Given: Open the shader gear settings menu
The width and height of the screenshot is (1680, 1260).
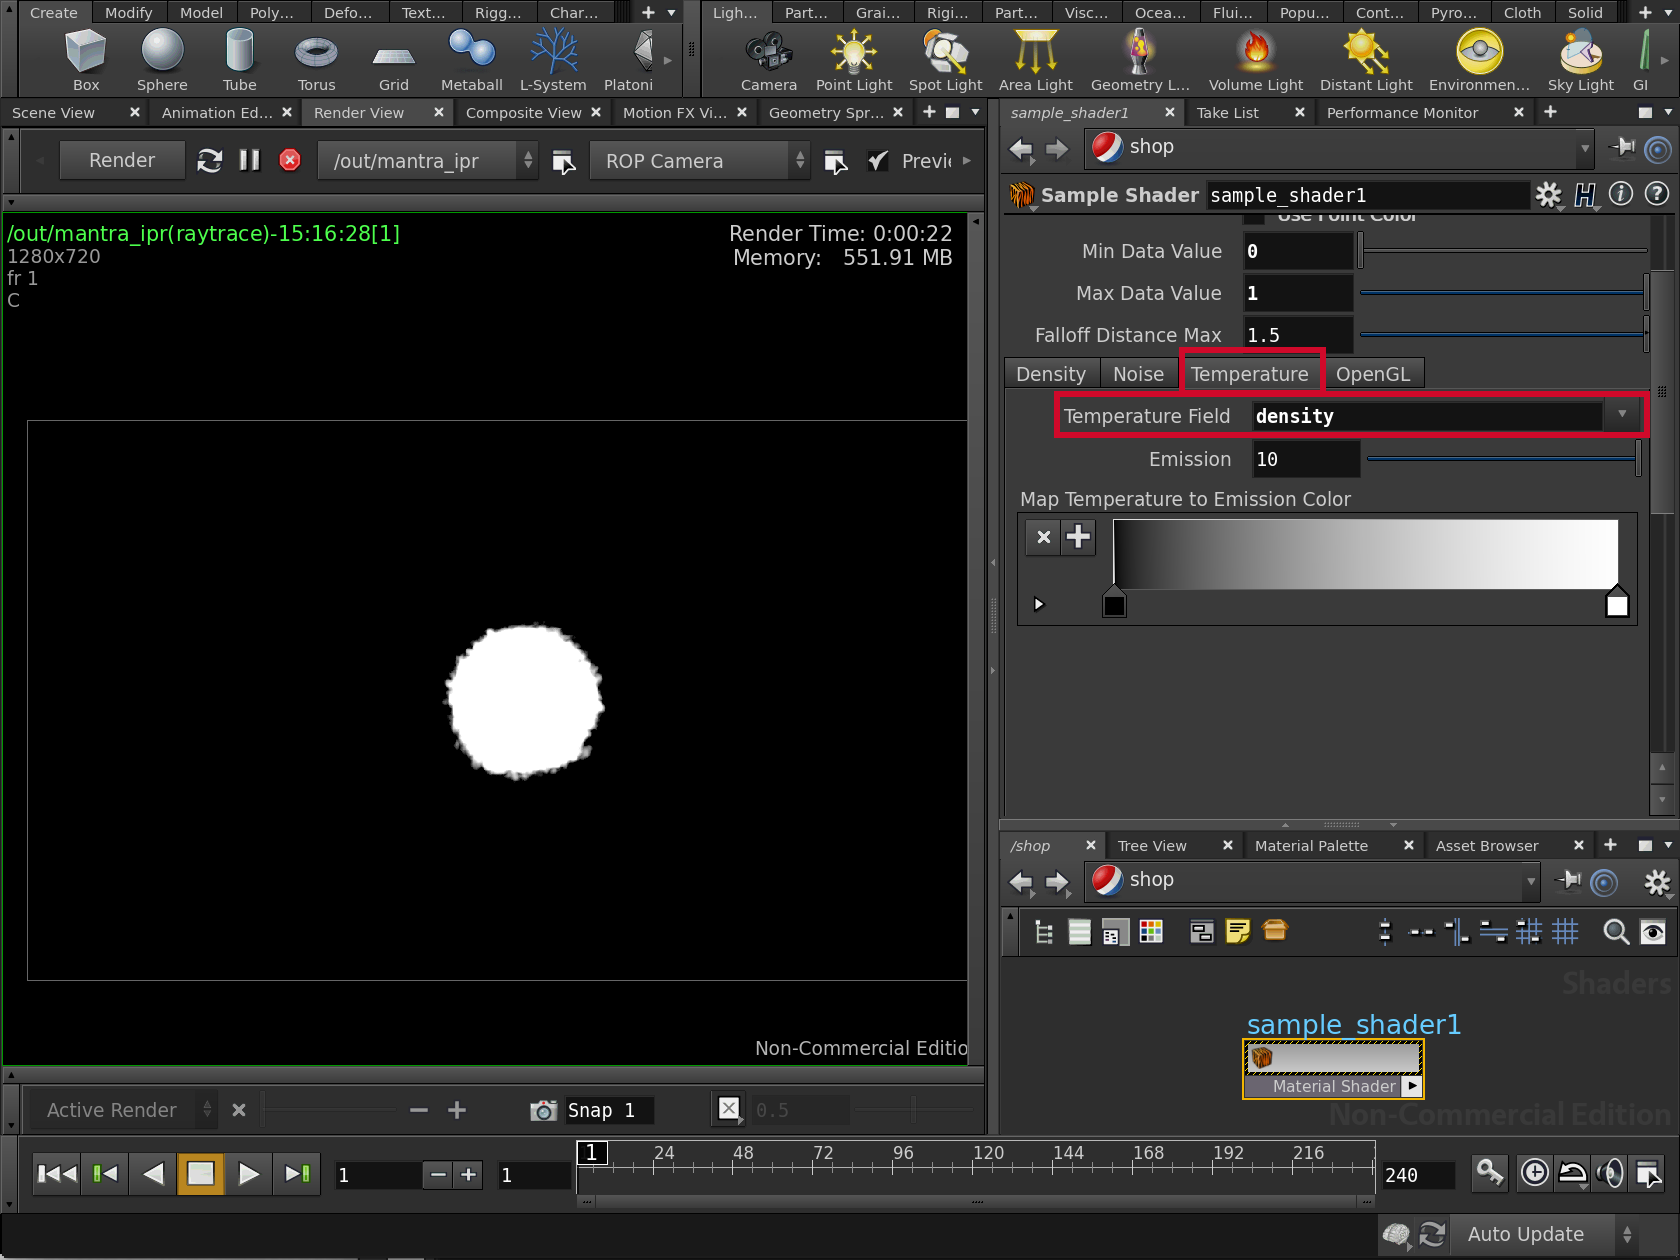Looking at the screenshot, I should 1548,195.
